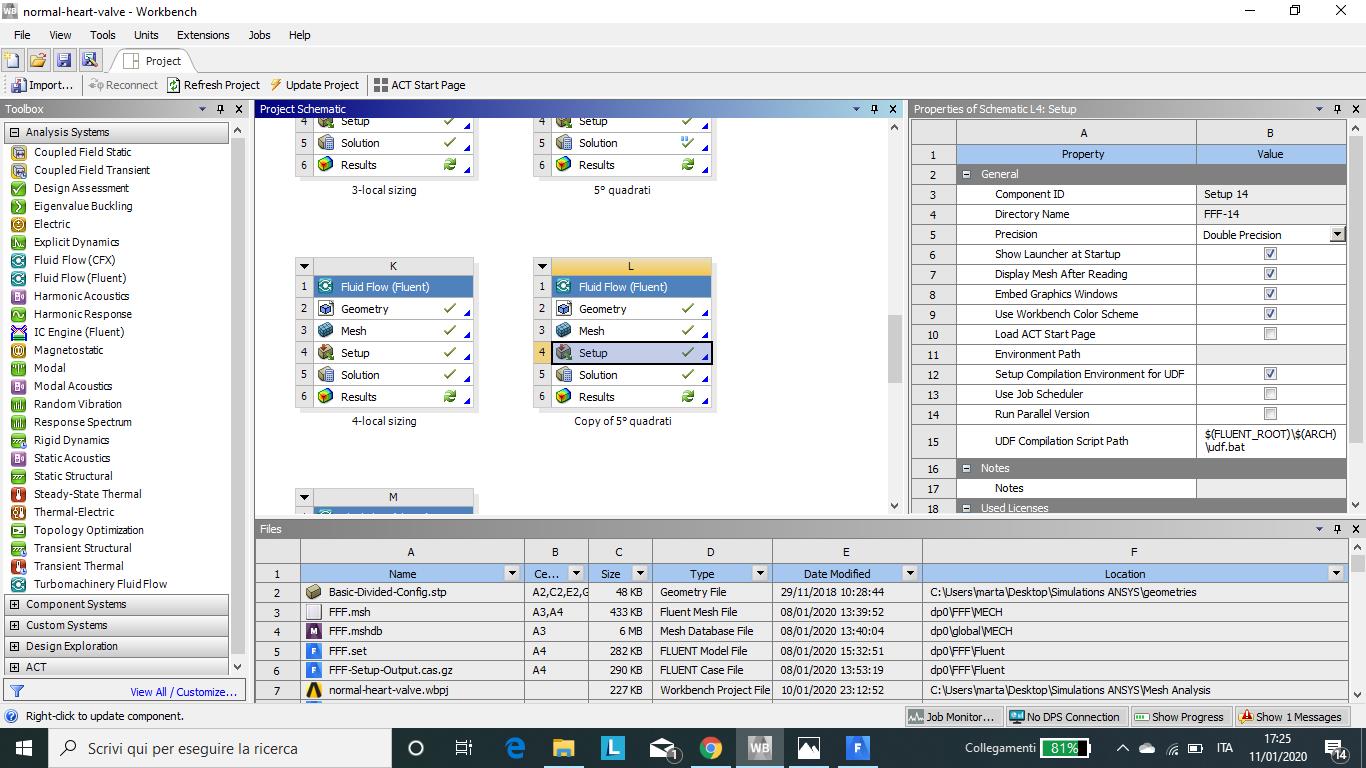This screenshot has width=1366, height=768.
Task: Enable Load ACT Start Page checkbox
Action: coord(1270,334)
